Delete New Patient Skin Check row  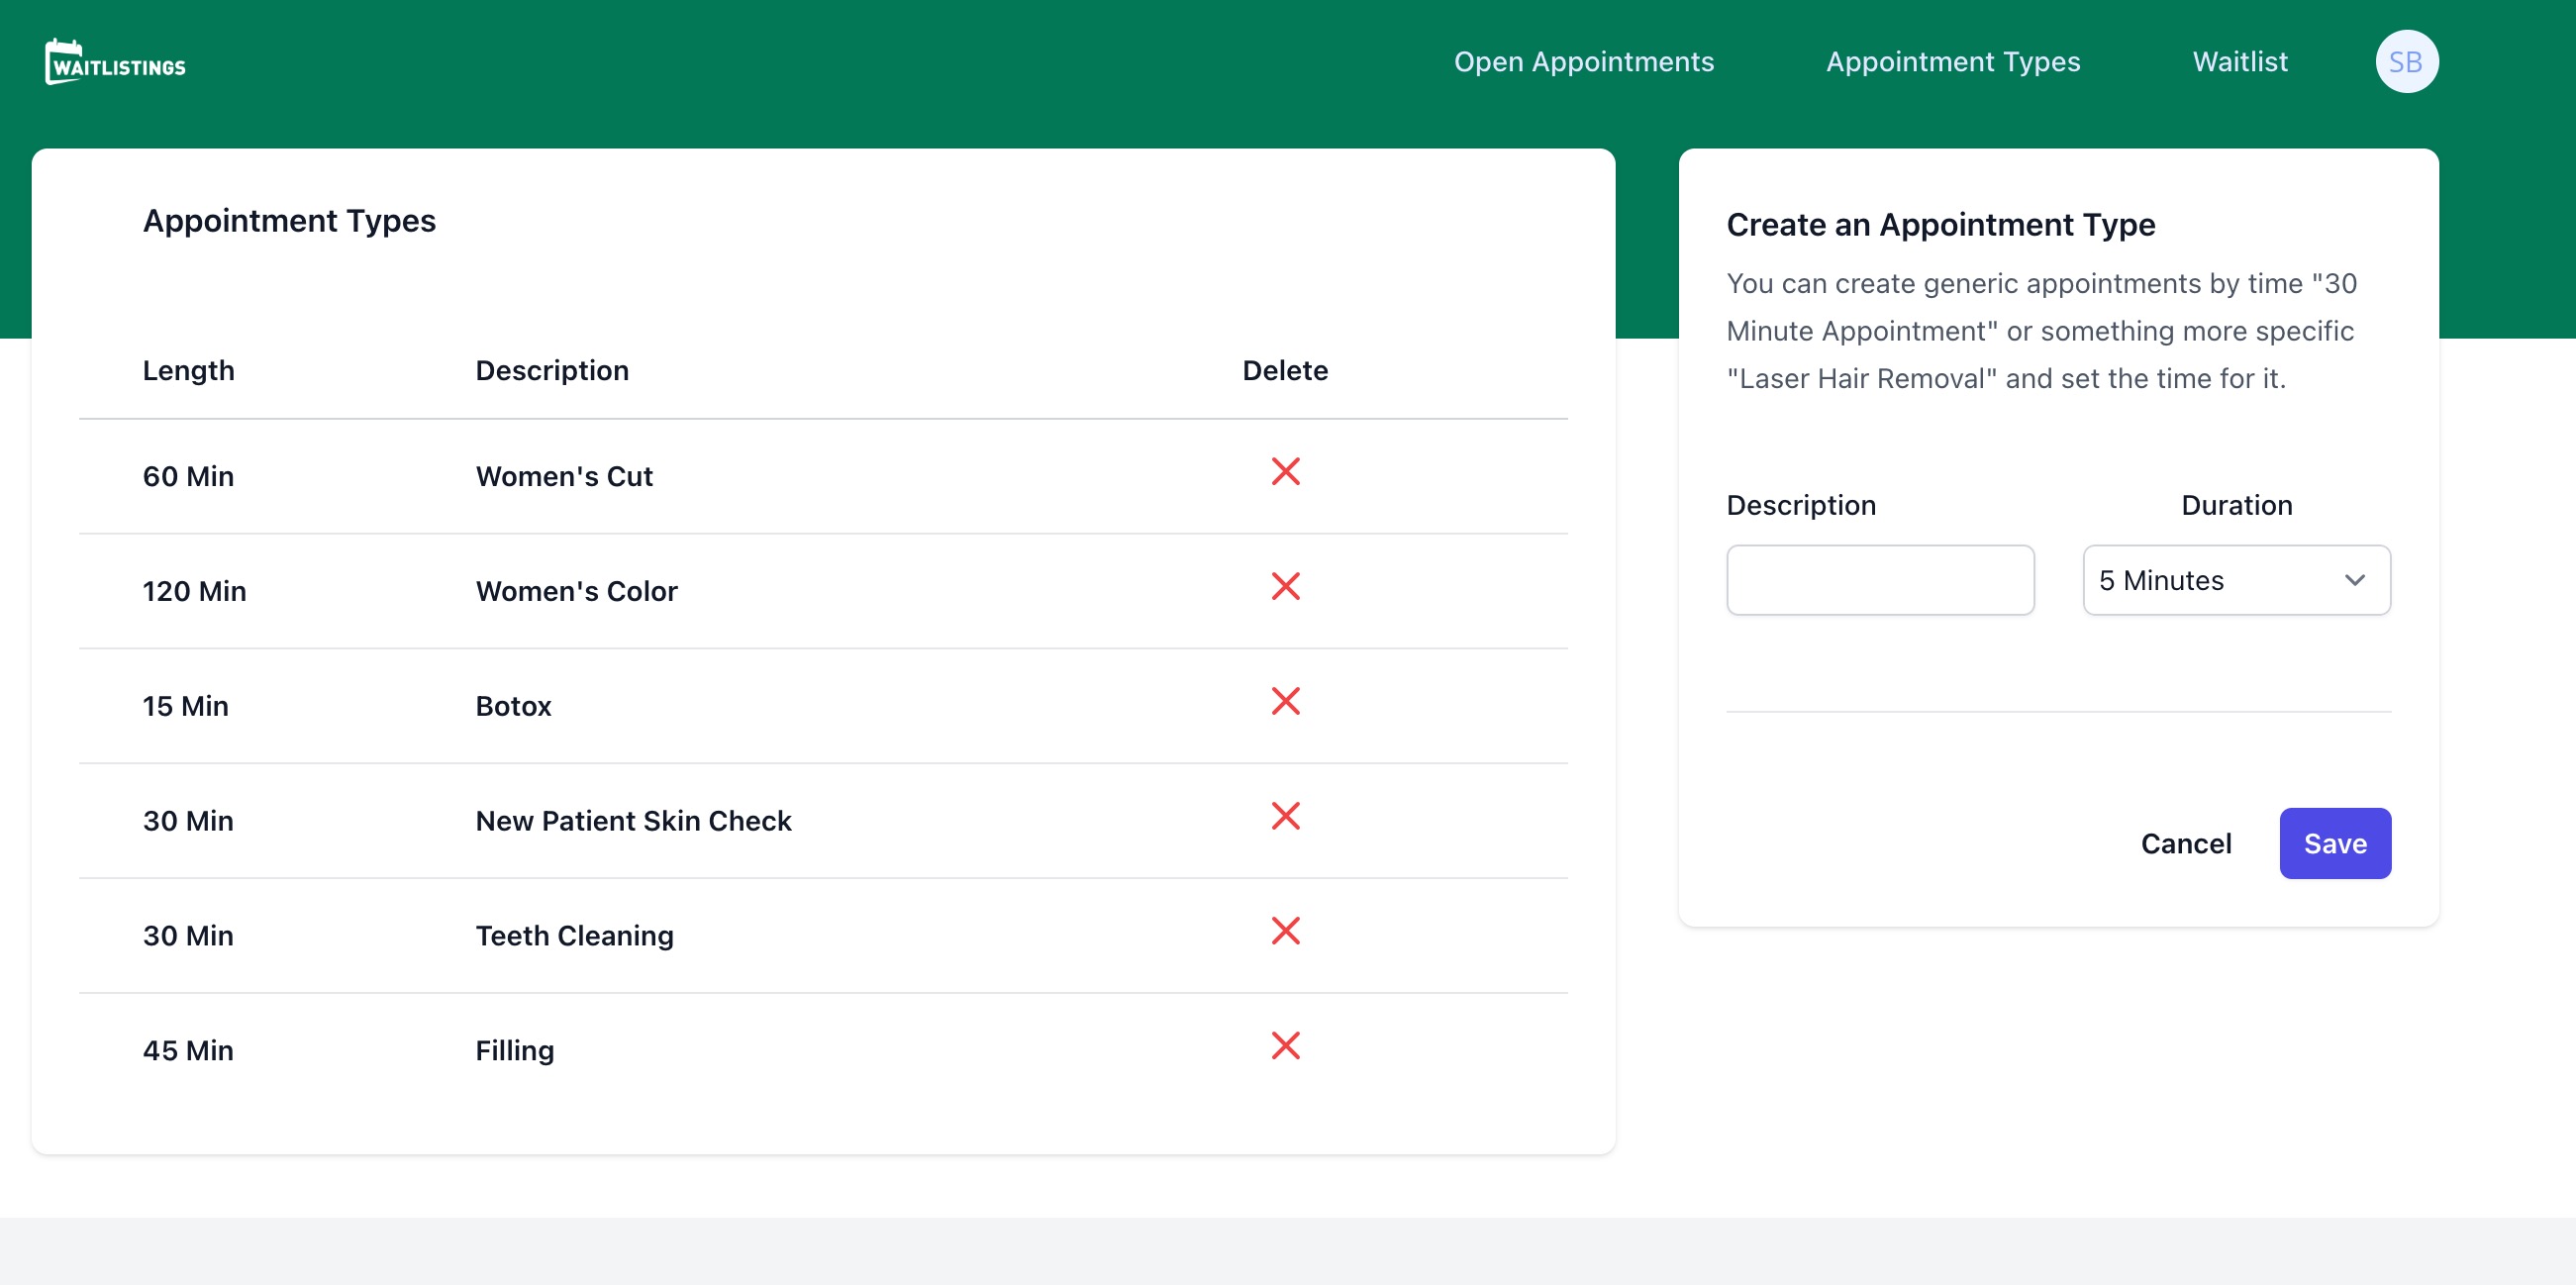coord(1285,816)
